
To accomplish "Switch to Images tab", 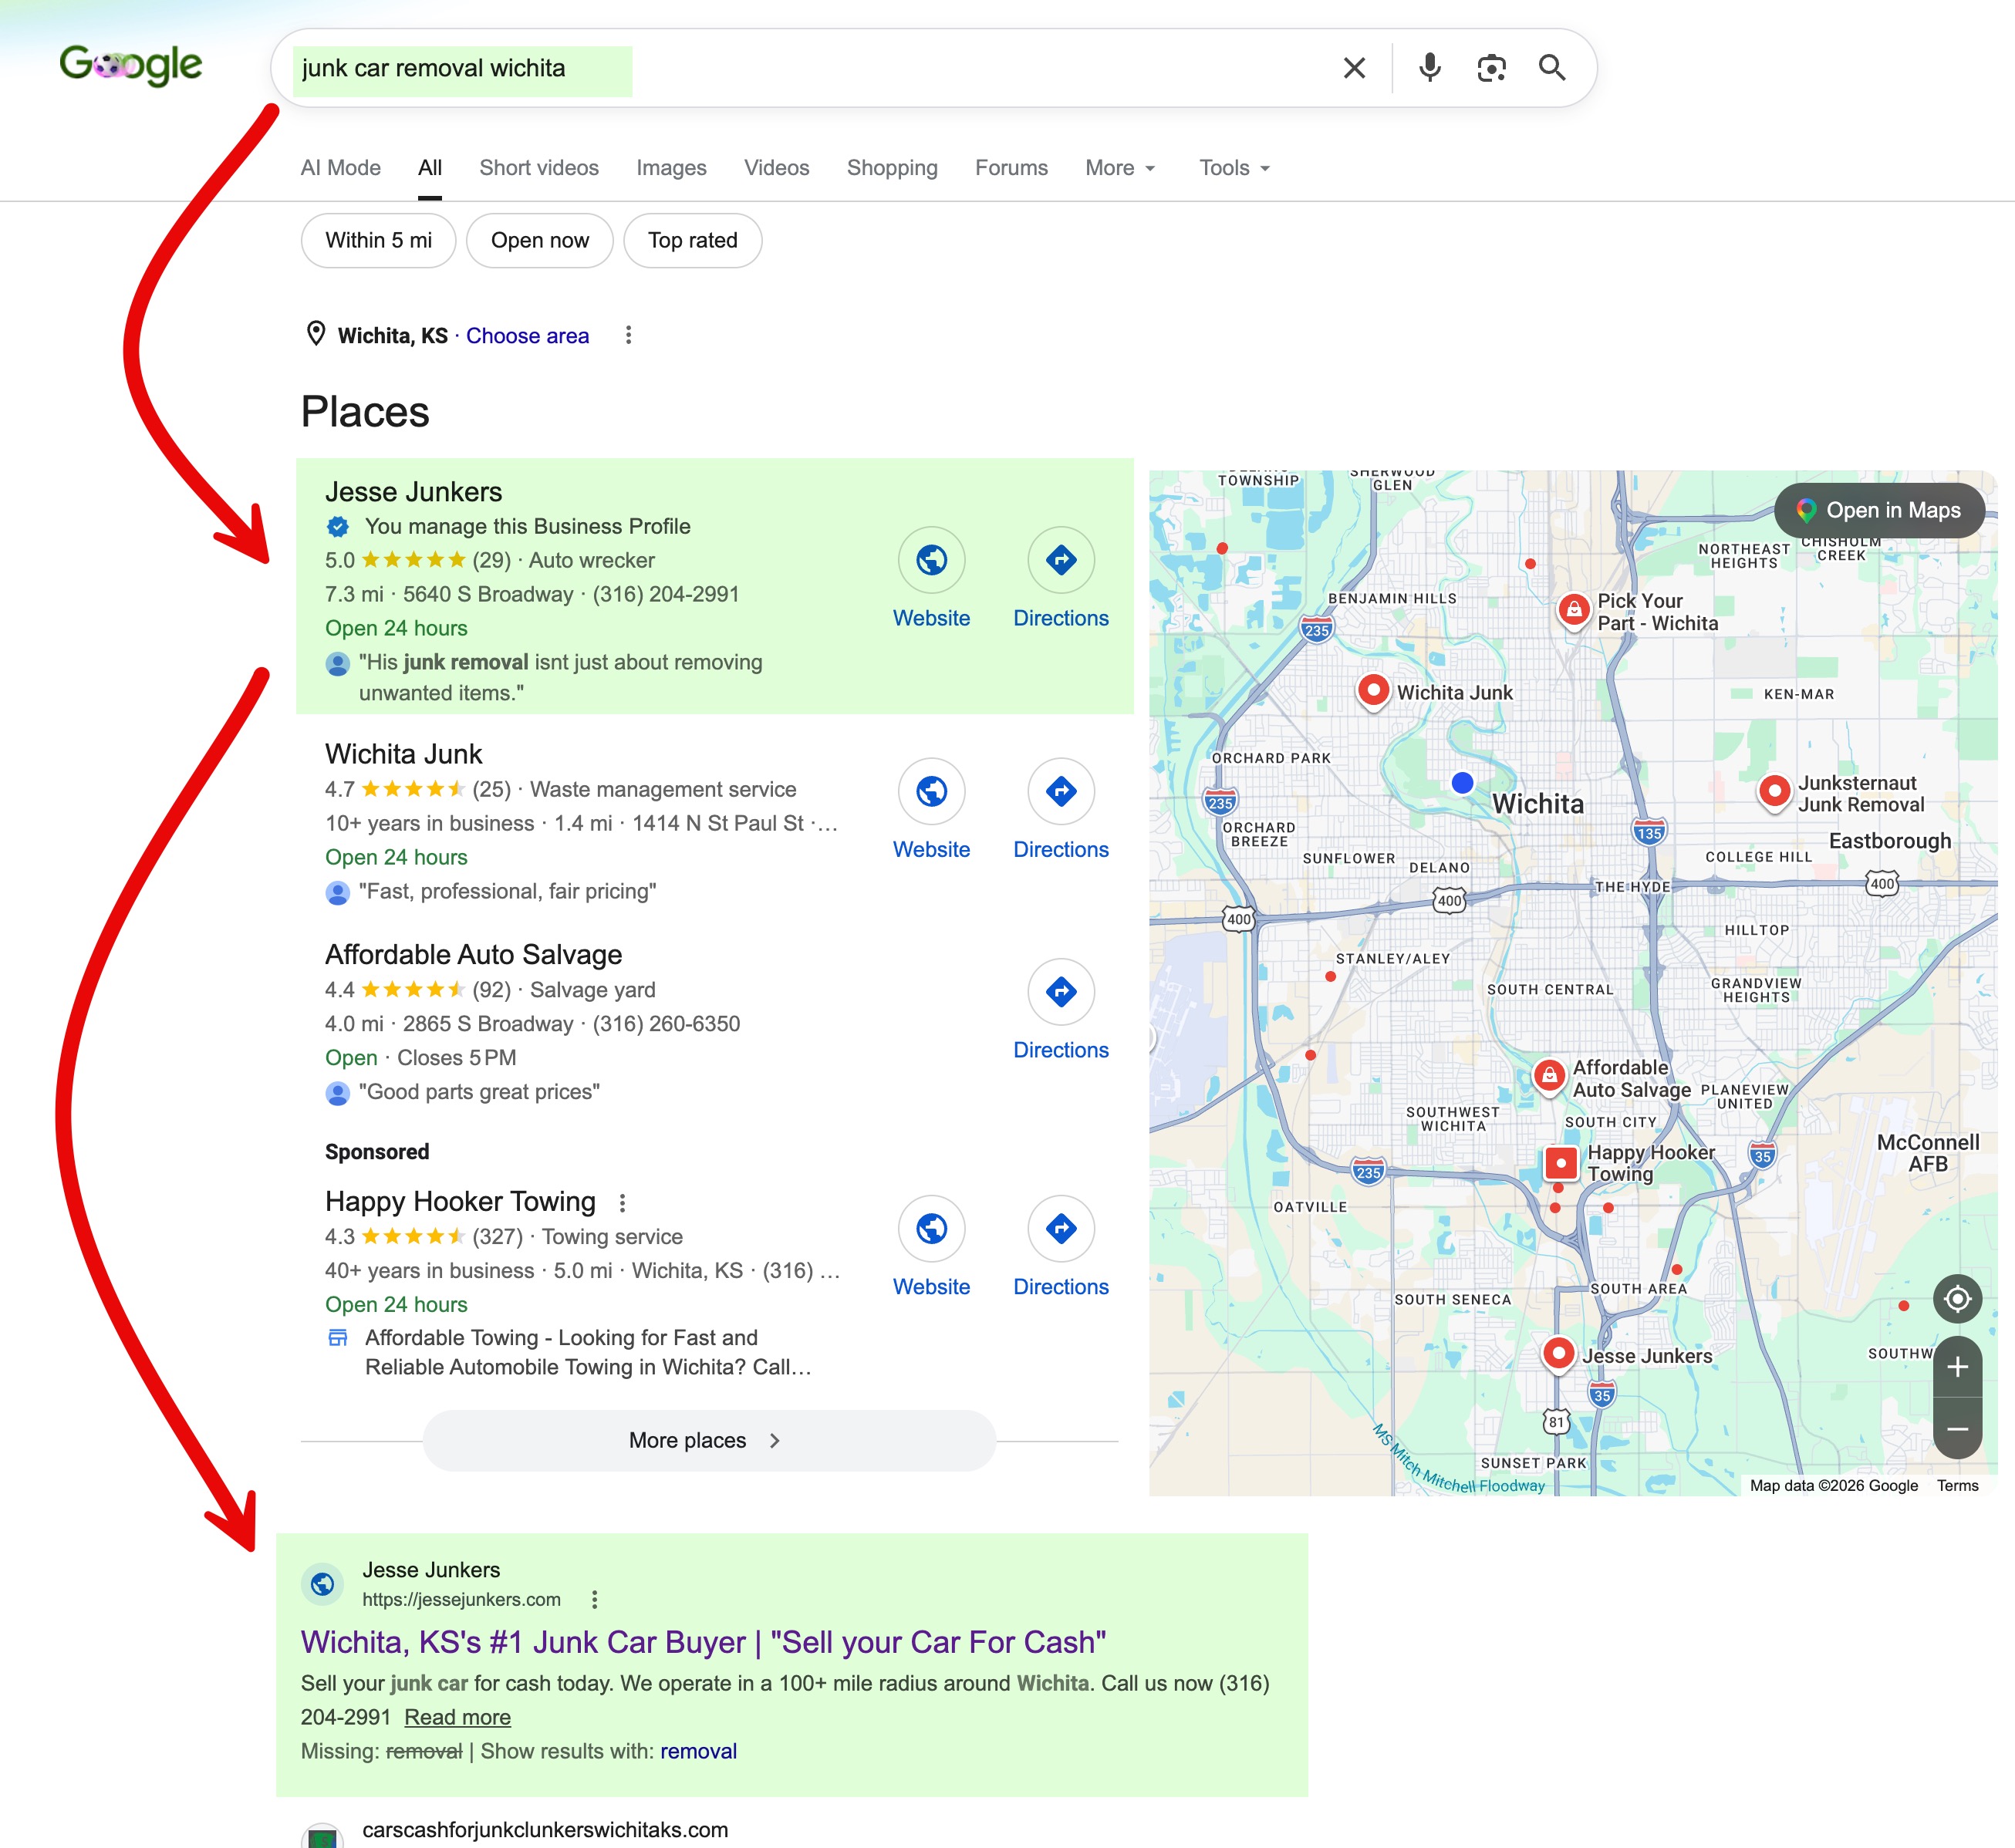I will click(671, 168).
